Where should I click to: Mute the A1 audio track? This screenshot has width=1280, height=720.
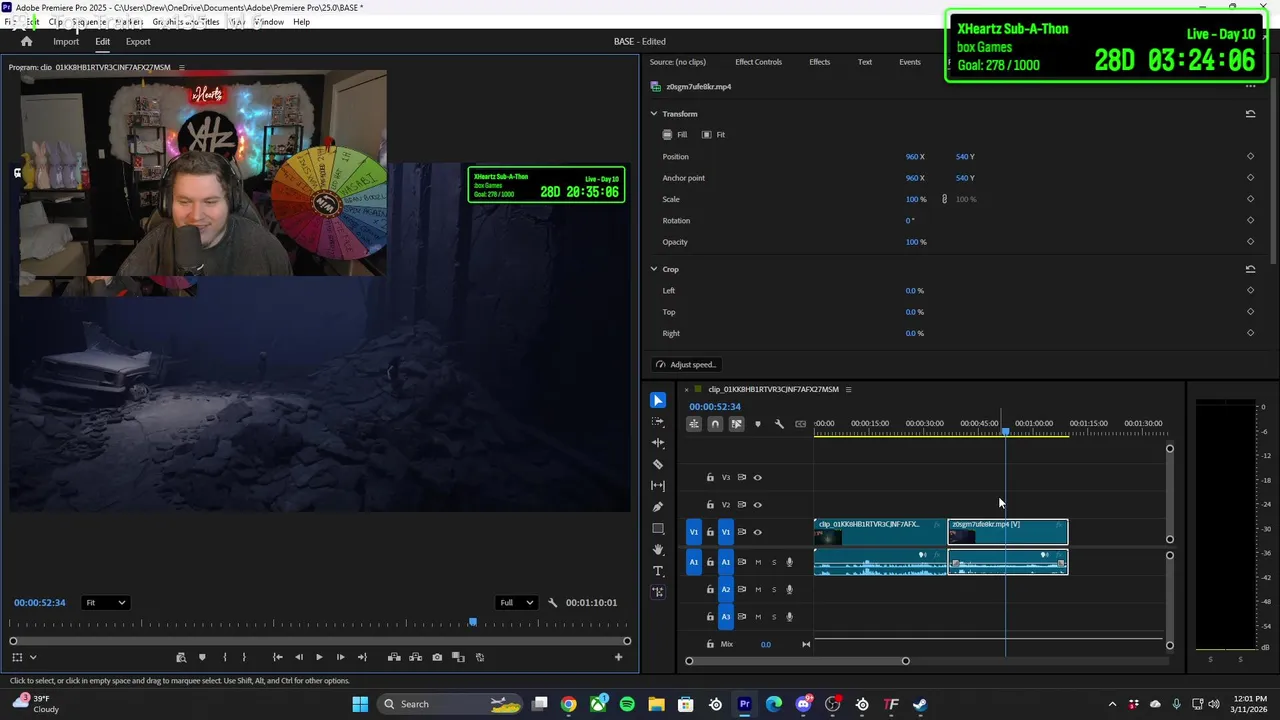click(757, 562)
